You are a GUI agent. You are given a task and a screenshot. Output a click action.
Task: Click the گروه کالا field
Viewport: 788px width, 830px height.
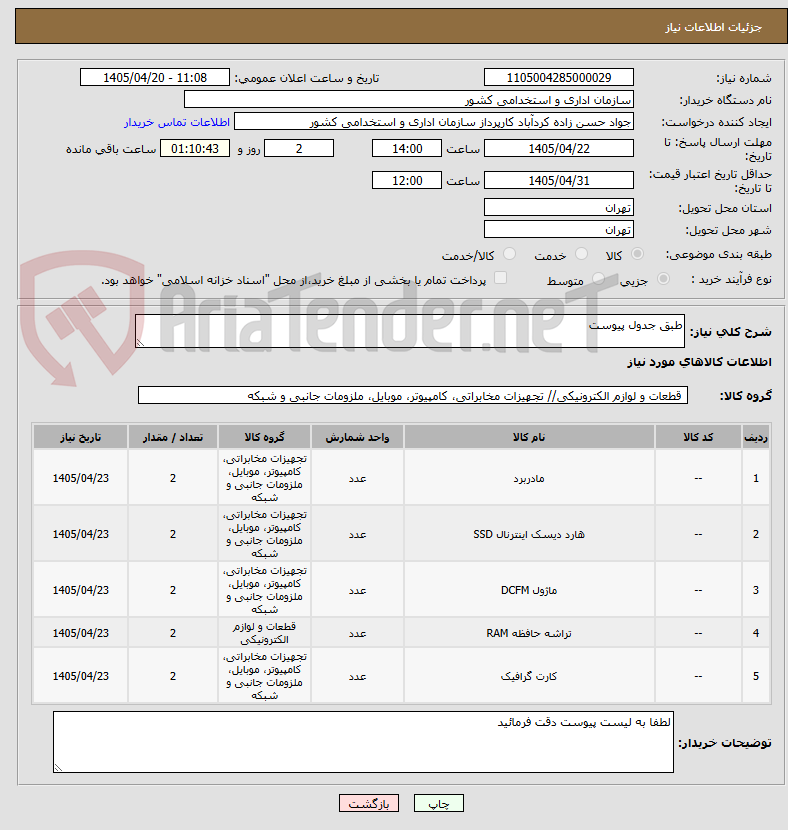pos(413,395)
